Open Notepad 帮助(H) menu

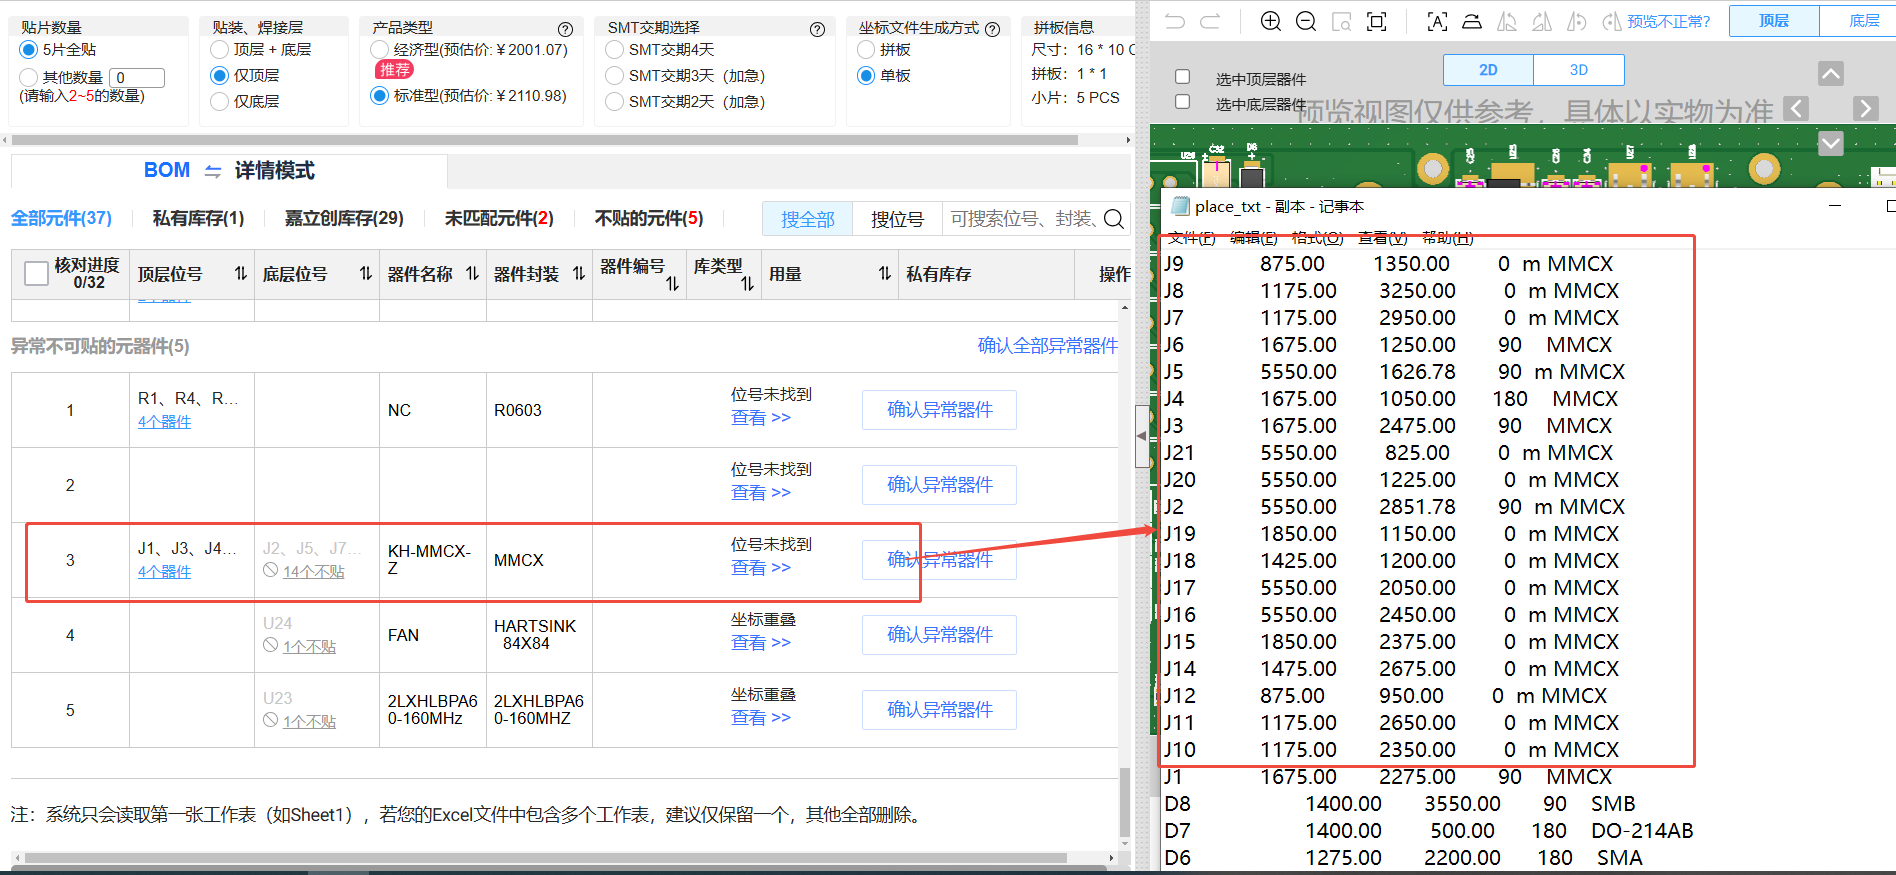tap(1448, 237)
